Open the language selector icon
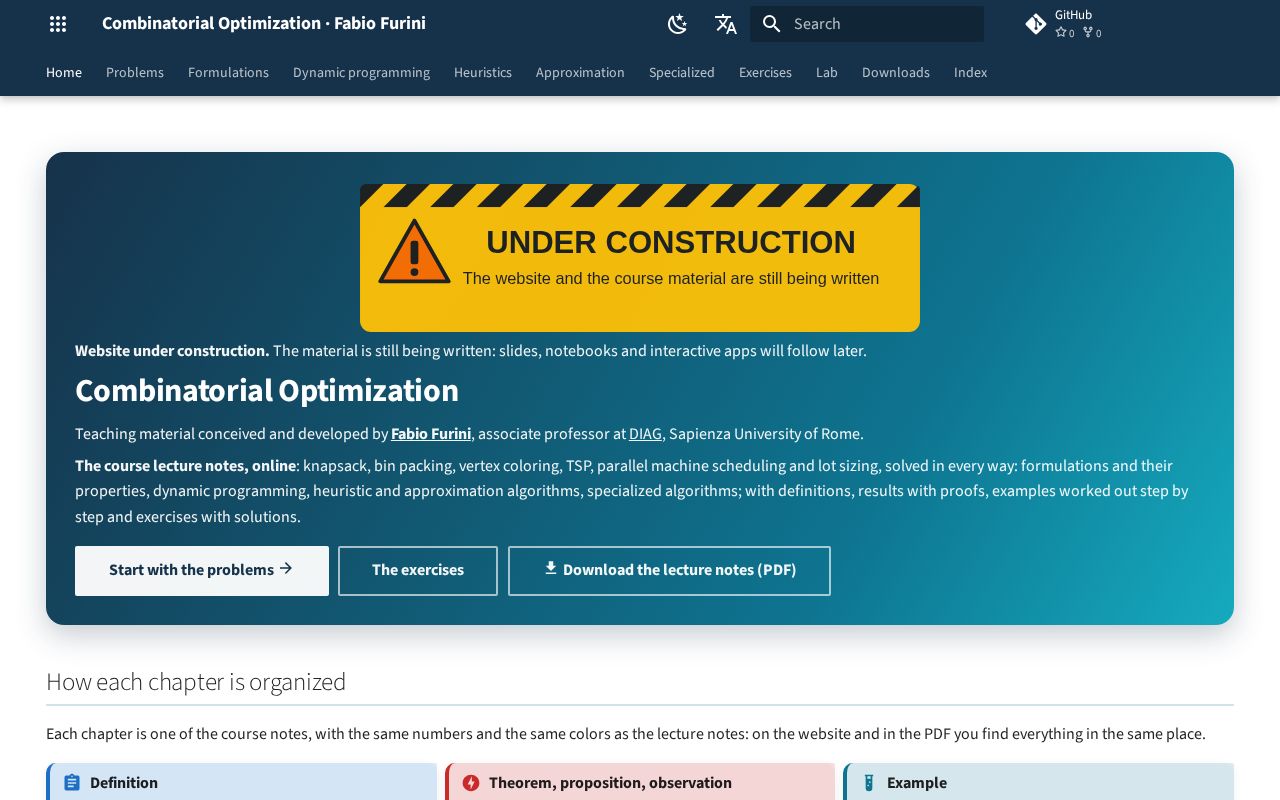Viewport: 1280px width, 800px height. pyautogui.click(x=726, y=24)
